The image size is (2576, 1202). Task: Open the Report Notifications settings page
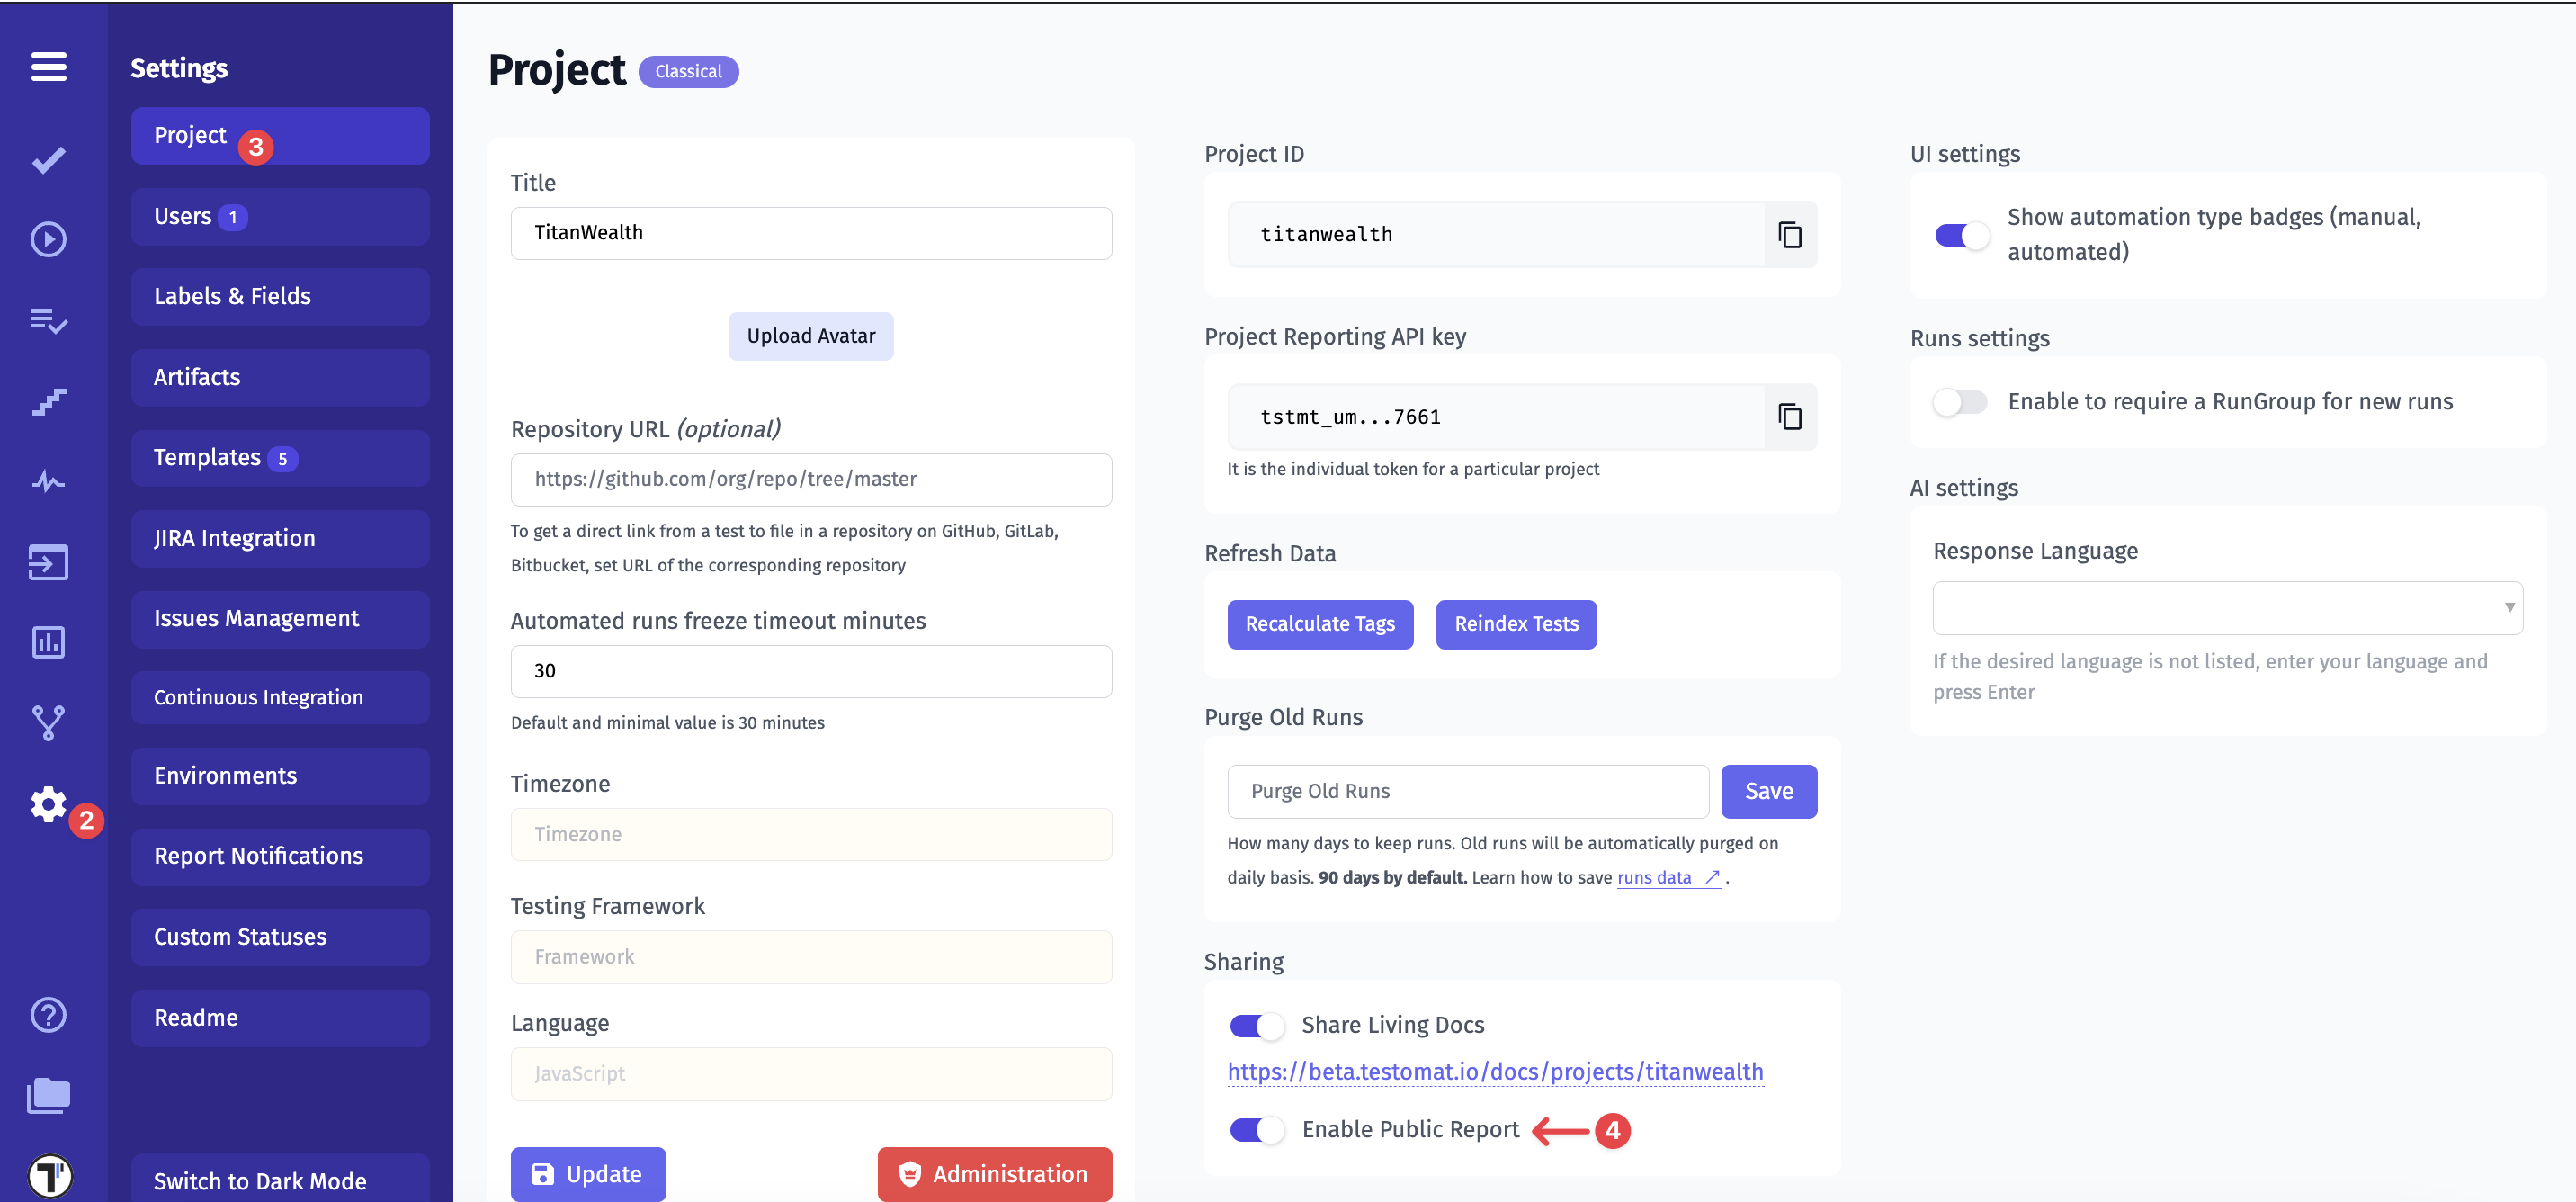coord(280,856)
